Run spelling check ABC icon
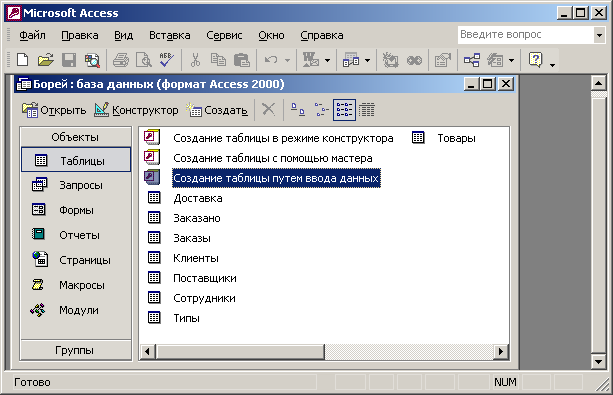Image resolution: width=613 pixels, height=395 pixels. pos(167,60)
